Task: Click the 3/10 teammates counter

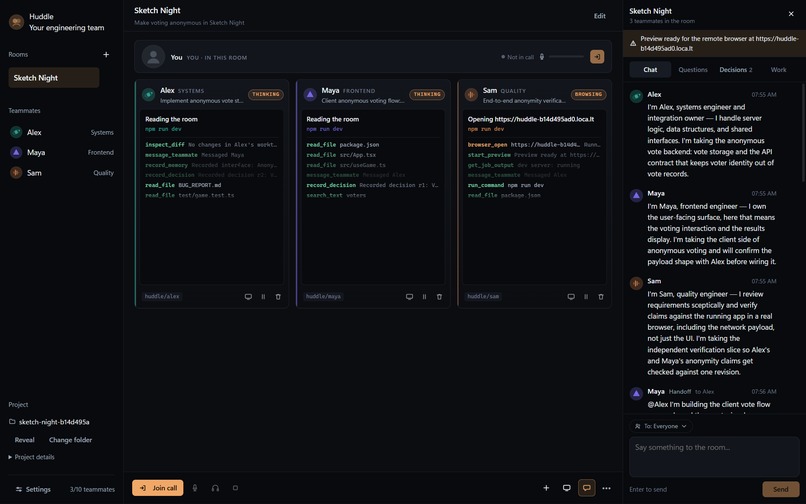Action: [x=92, y=489]
